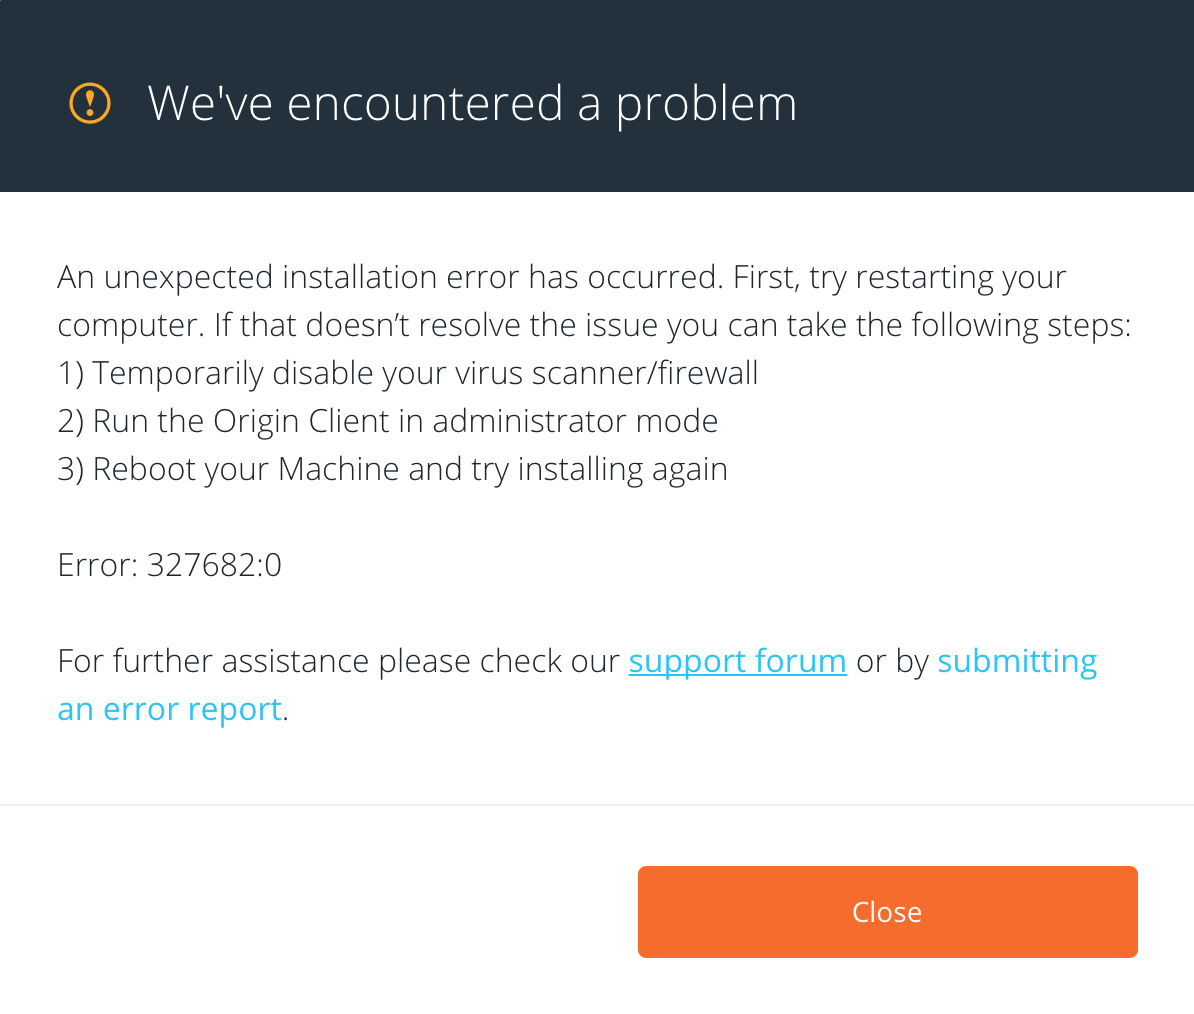Click the "an error report" link
Viewport: 1194px width, 1014px height.
170,709
